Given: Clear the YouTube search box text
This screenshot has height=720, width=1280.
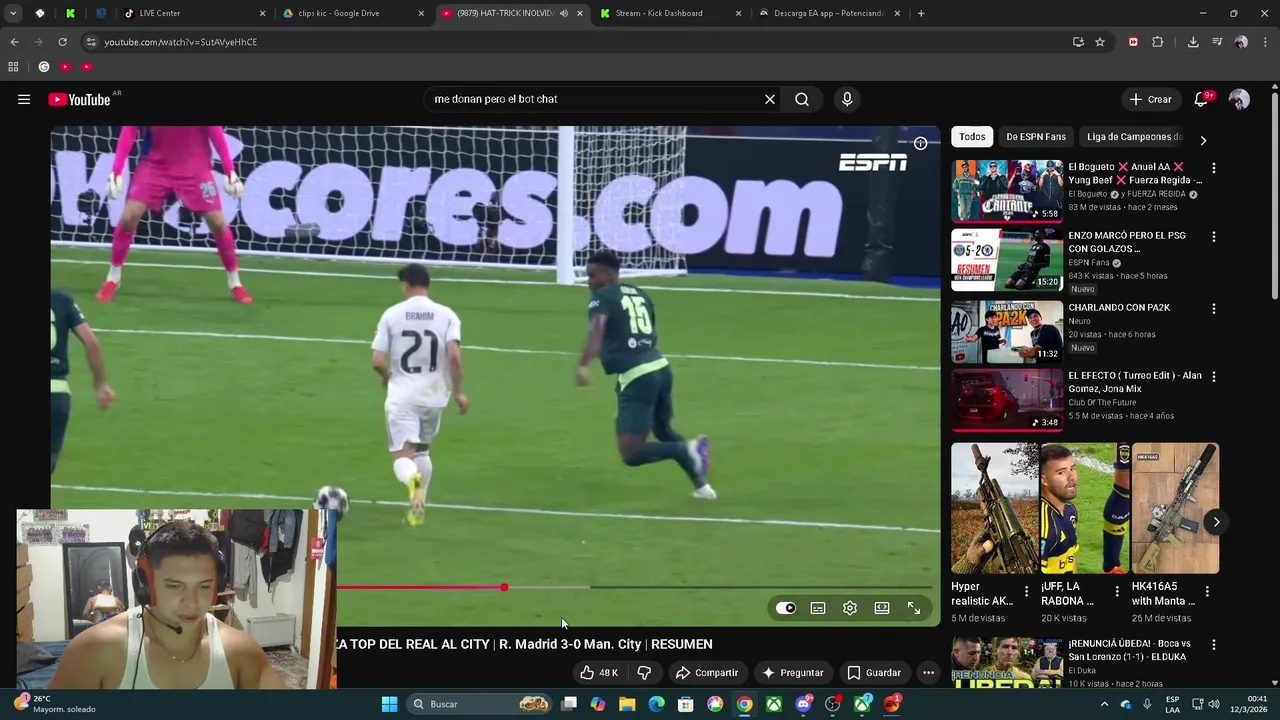Looking at the screenshot, I should 770,99.
